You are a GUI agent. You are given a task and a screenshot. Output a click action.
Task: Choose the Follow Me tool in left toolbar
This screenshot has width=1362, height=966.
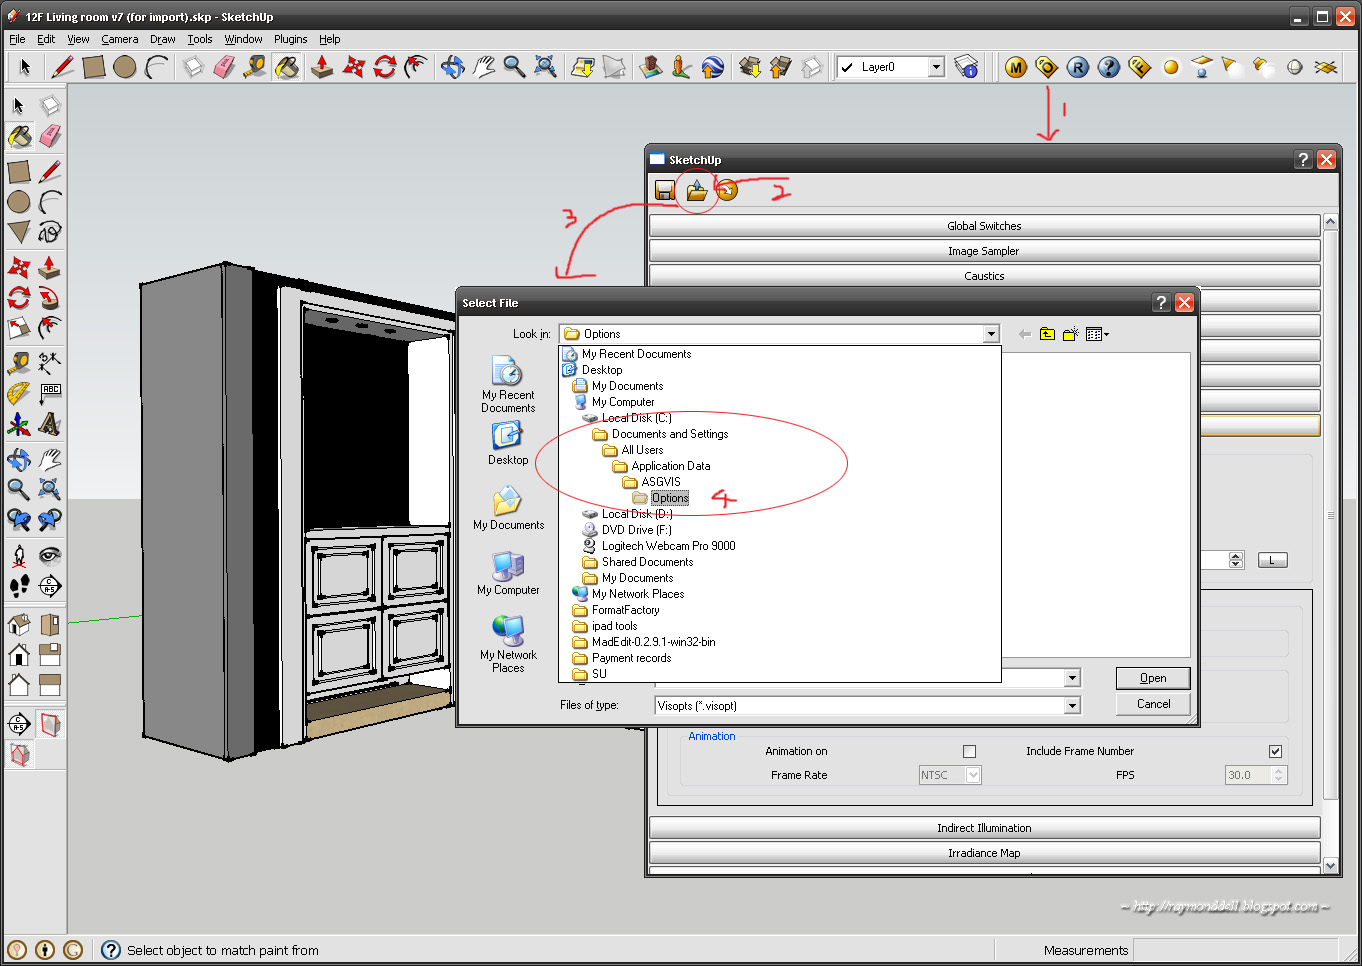(49, 298)
